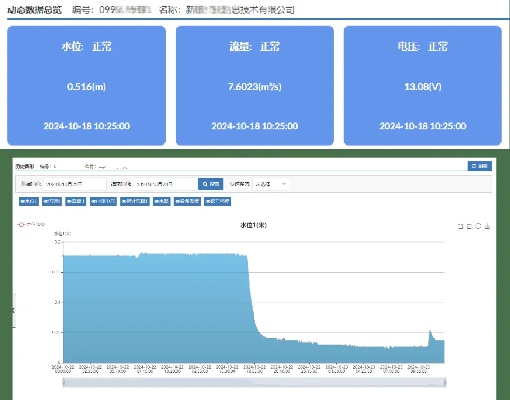Select the last blue data tag below the search bar
This screenshot has height=400, width=510.
pos(217,201)
